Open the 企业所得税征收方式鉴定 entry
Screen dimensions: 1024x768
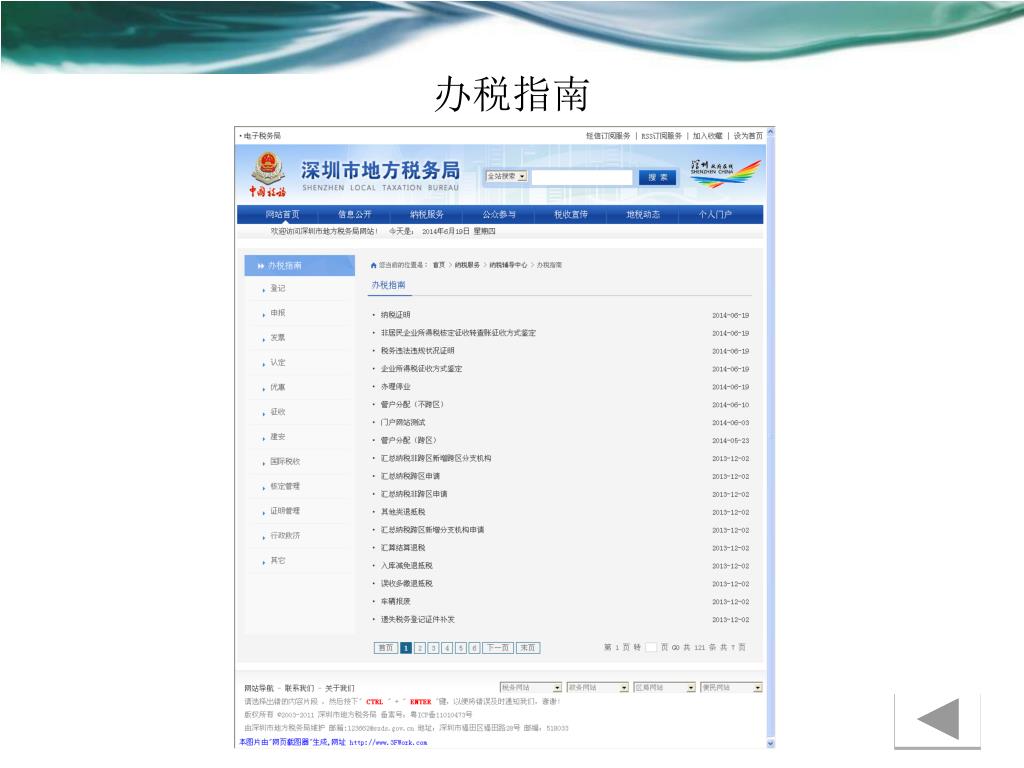[421, 369]
